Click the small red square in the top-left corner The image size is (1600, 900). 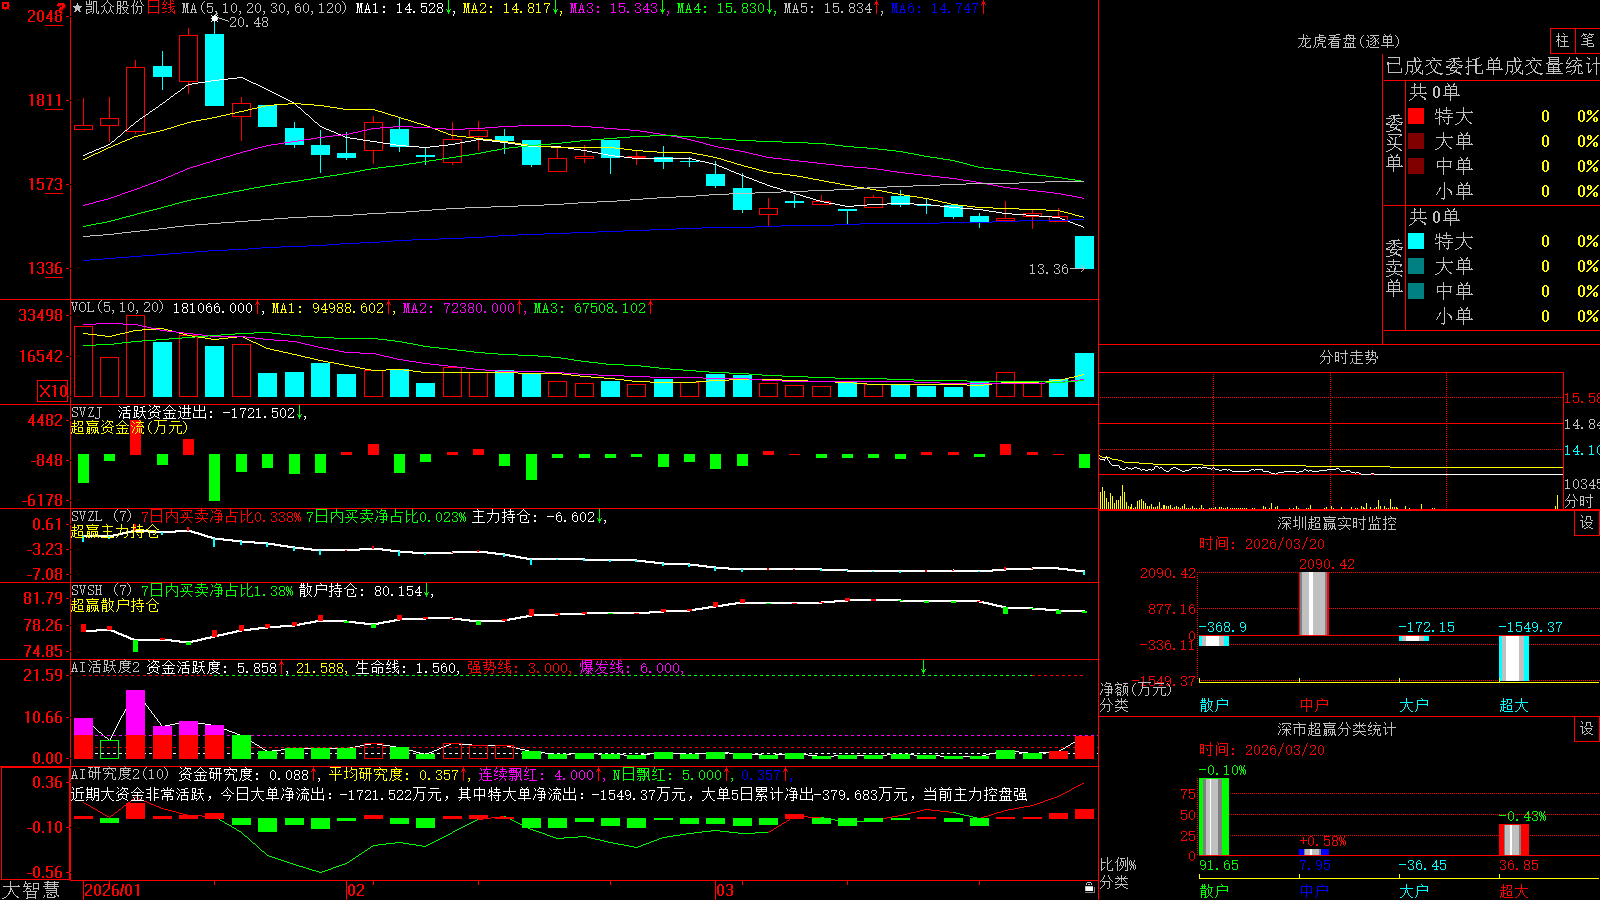point(4,4)
